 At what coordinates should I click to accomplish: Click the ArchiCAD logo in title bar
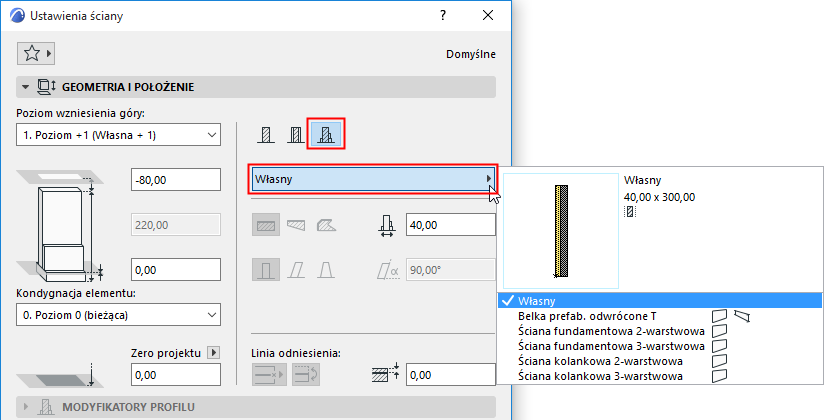[x=18, y=15]
